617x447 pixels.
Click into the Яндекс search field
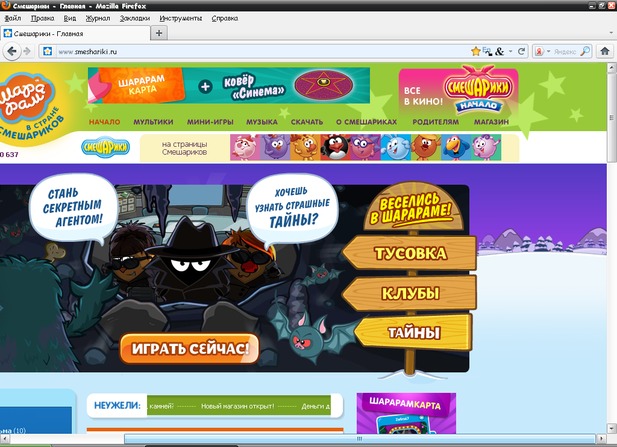point(565,51)
